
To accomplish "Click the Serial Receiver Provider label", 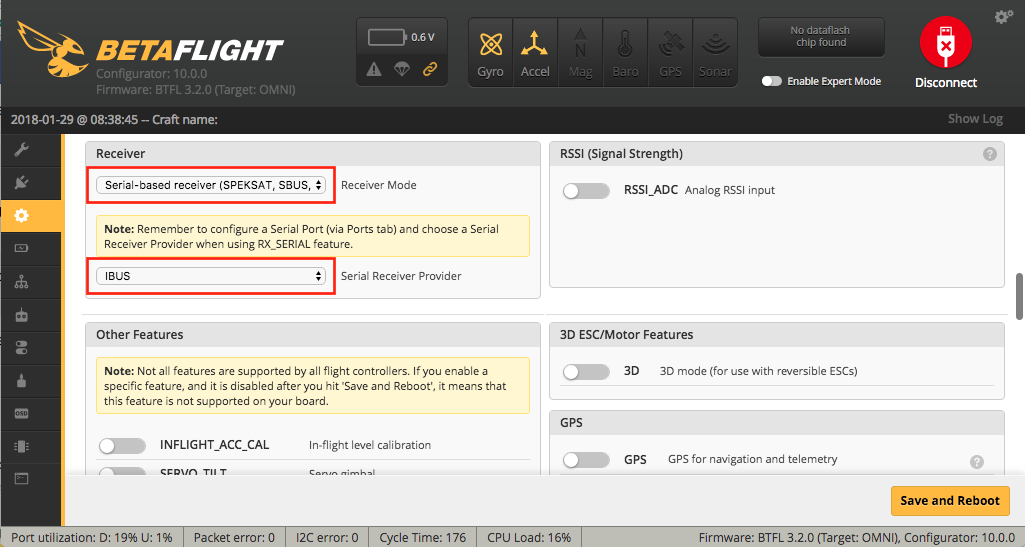I will click(x=401, y=276).
